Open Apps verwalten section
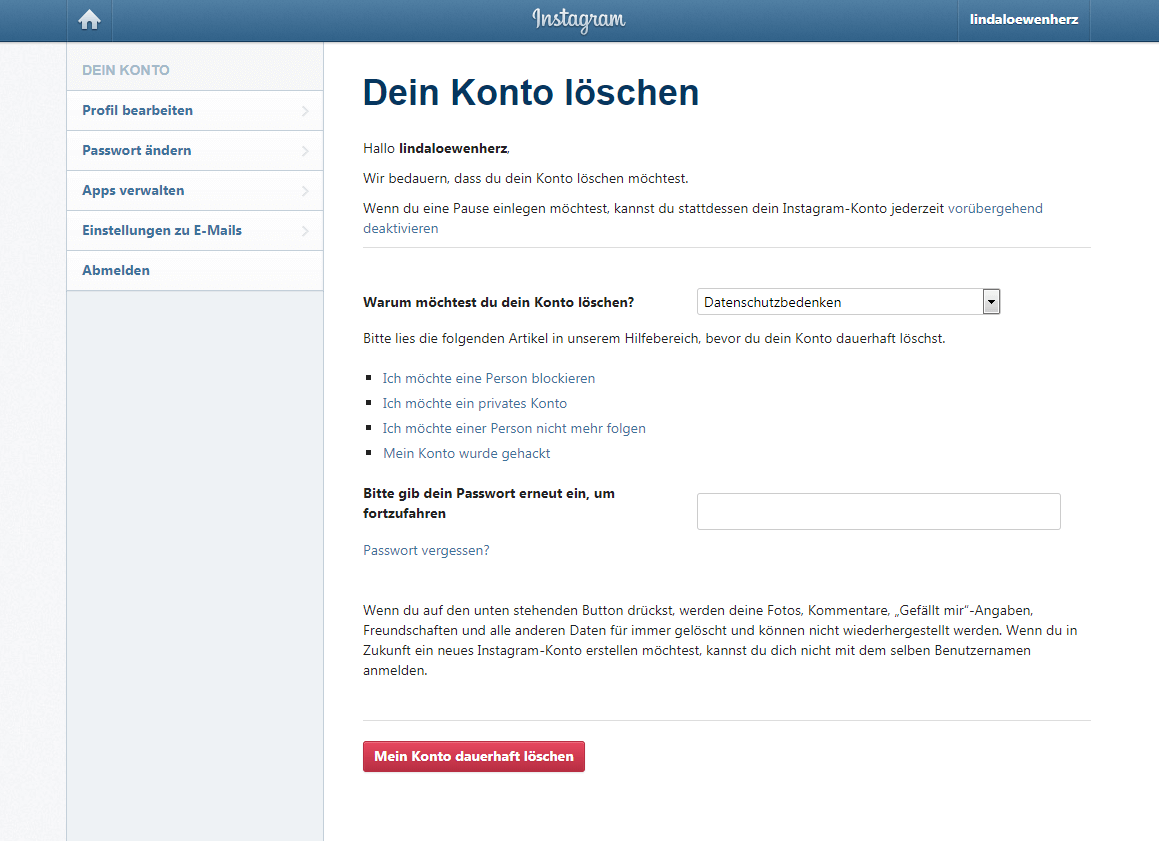Image resolution: width=1159 pixels, height=841 pixels. pyautogui.click(x=133, y=190)
